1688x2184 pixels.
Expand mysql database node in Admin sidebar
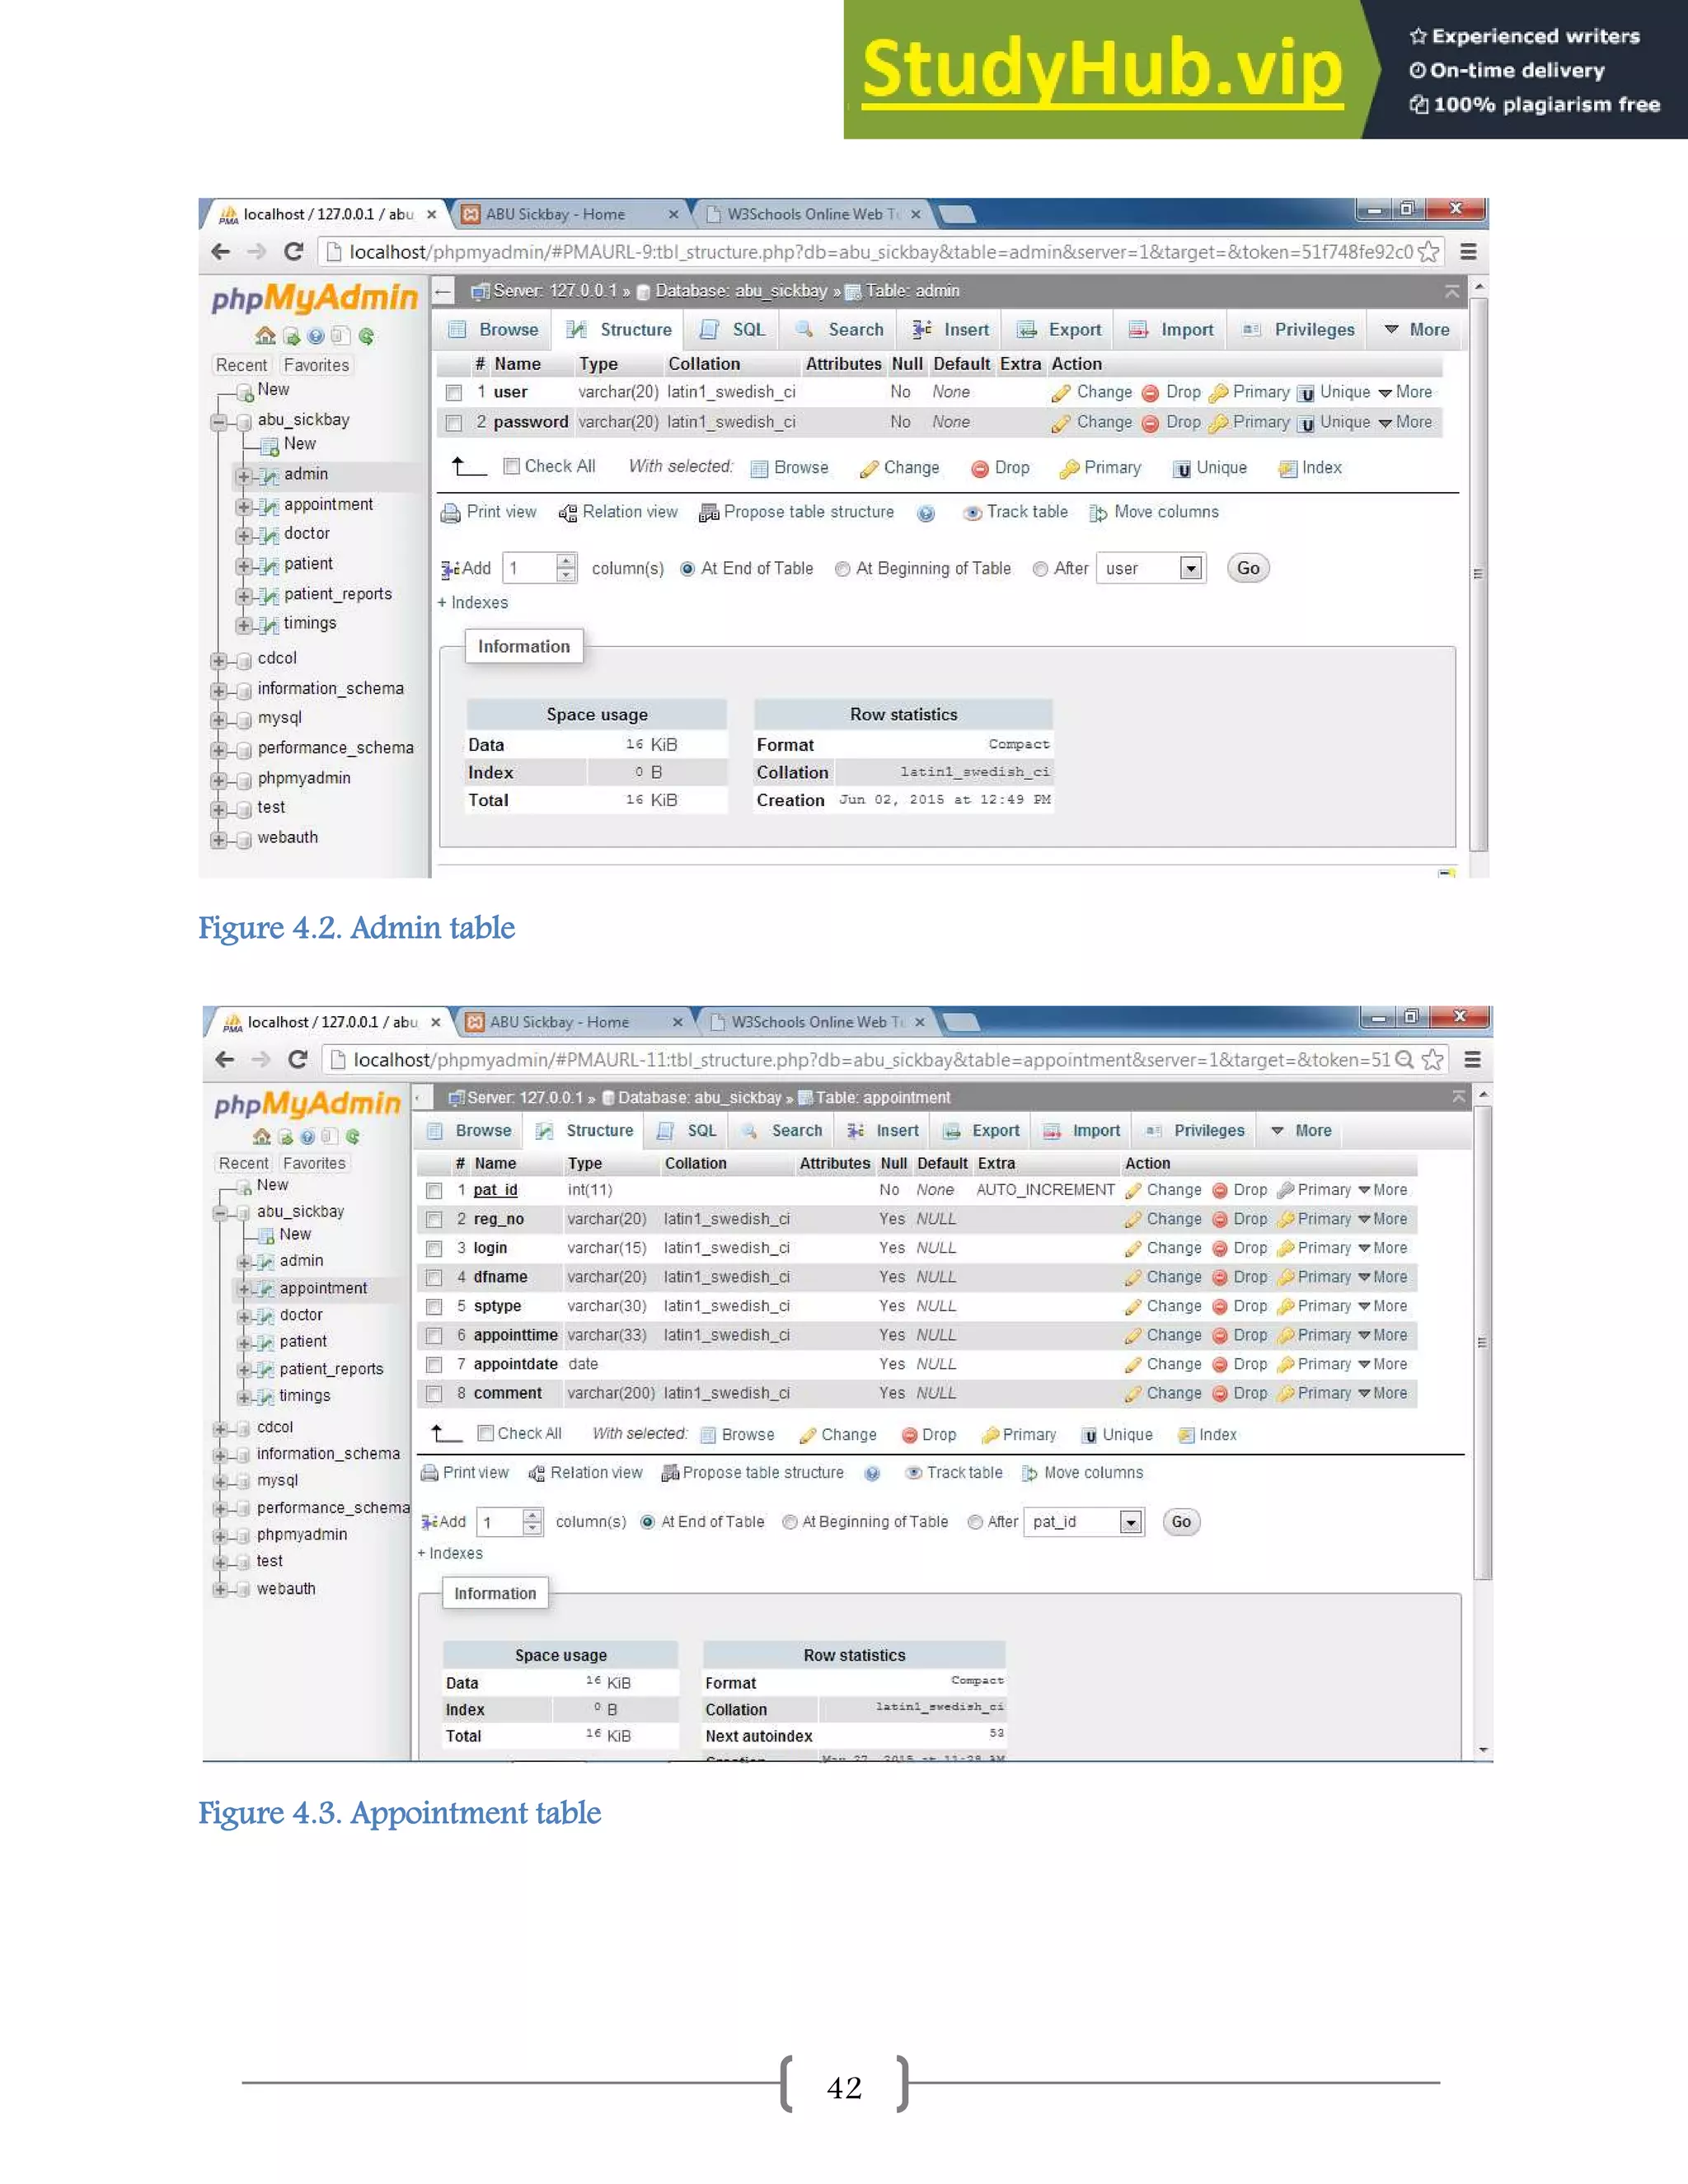pyautogui.click(x=218, y=720)
